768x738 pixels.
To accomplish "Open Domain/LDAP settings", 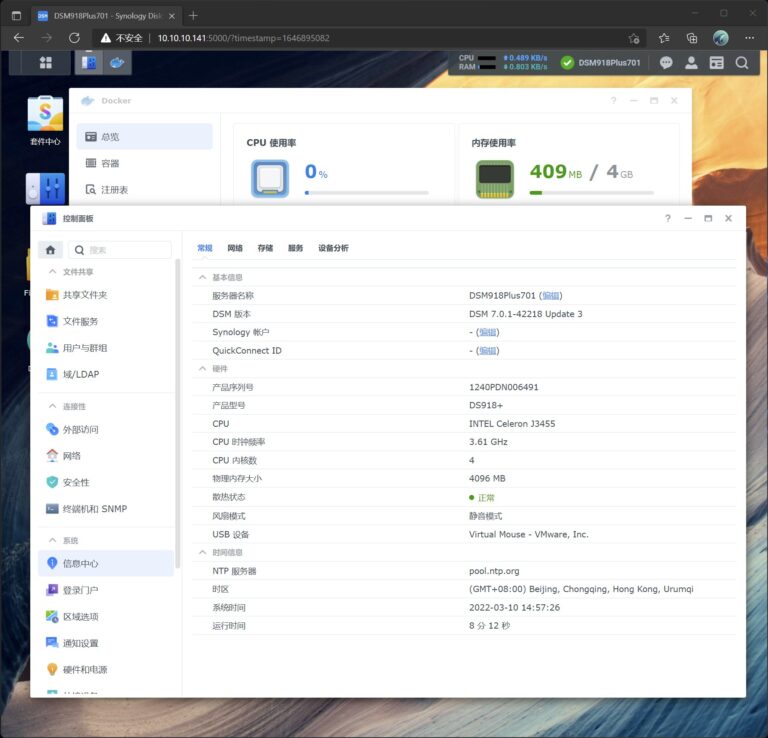I will tap(106, 374).
